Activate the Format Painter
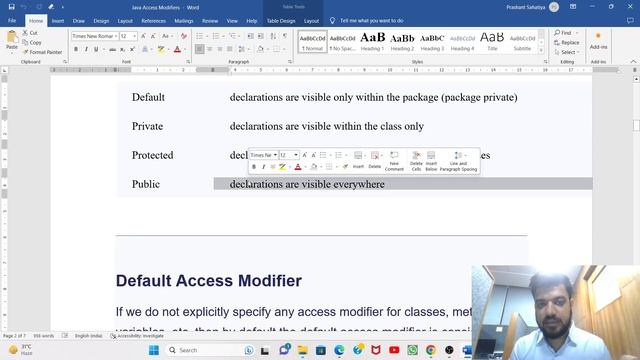The image size is (640, 360). coord(42,52)
